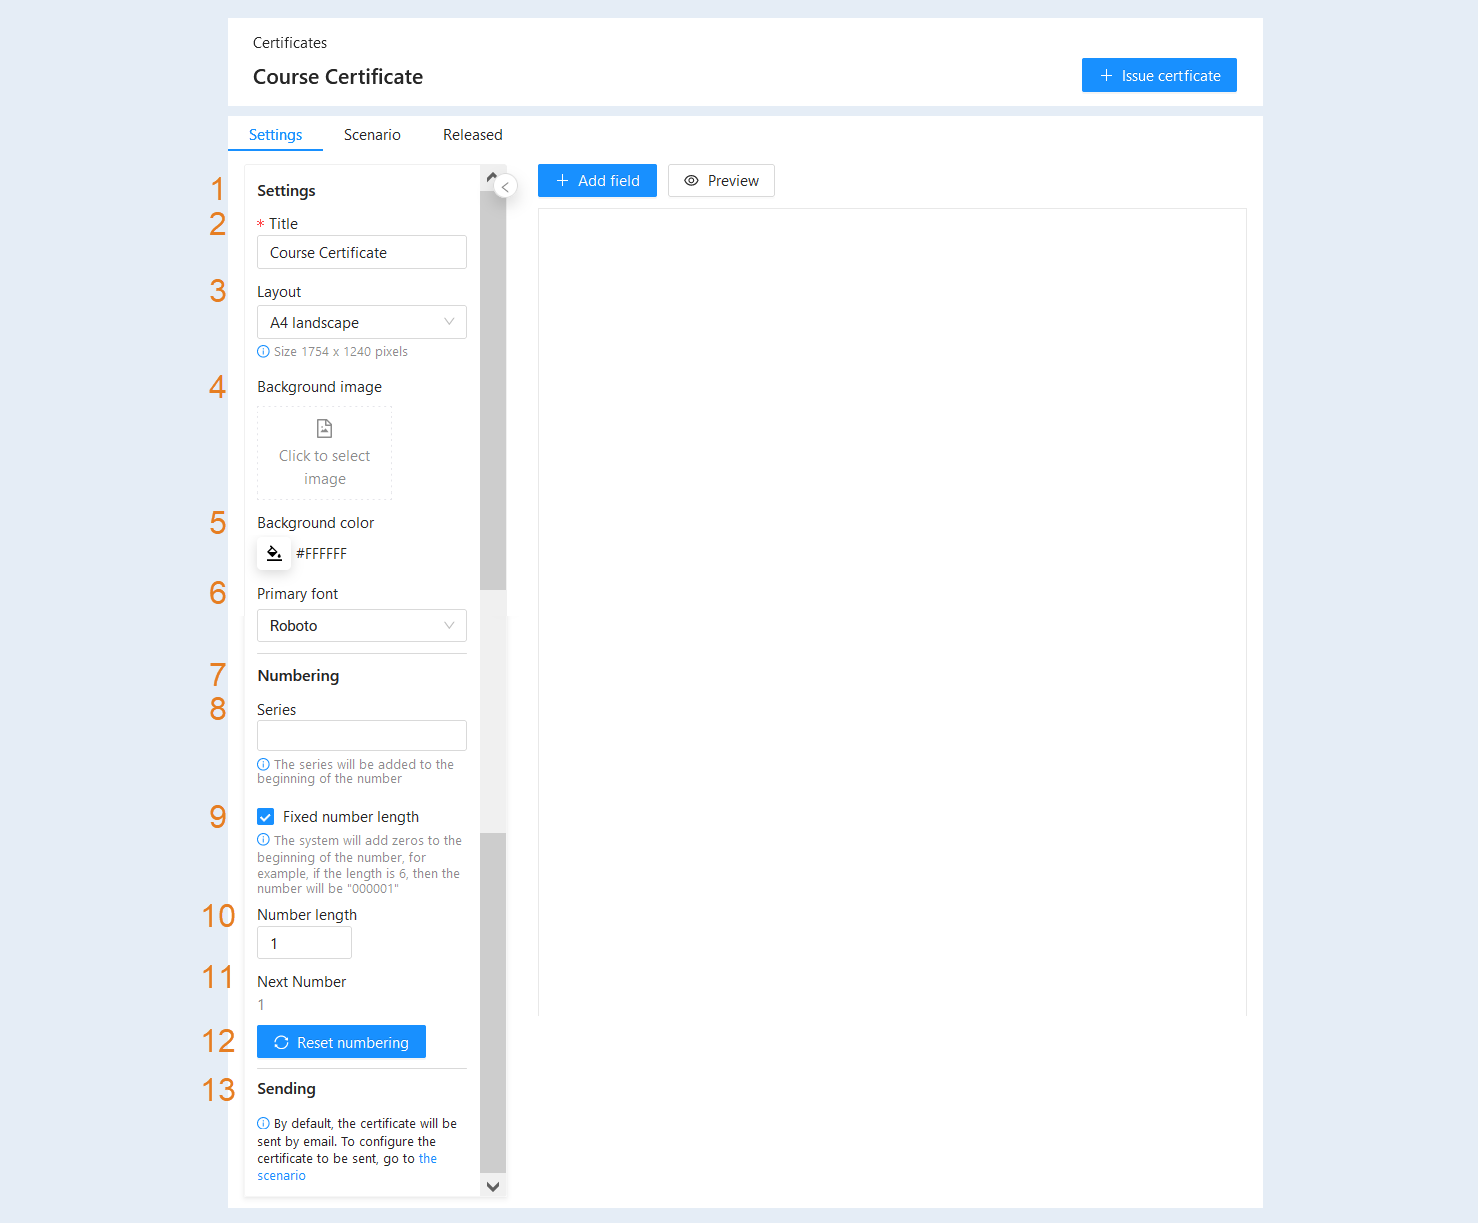Switch to the Released tab
Viewport: 1478px width, 1223px height.
(473, 135)
